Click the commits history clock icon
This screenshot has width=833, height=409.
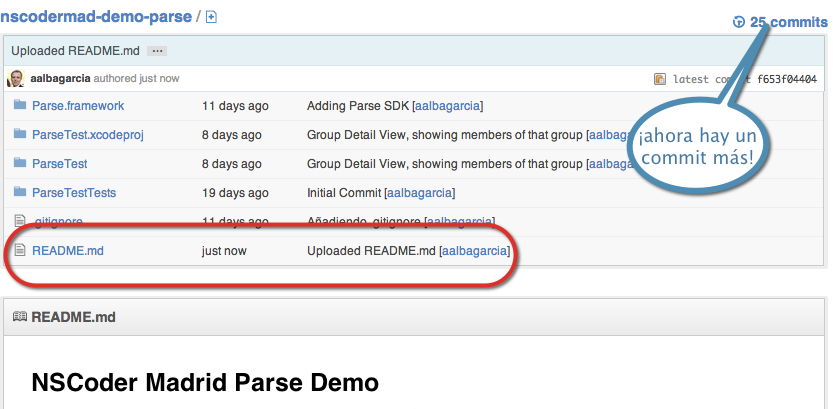tap(739, 22)
